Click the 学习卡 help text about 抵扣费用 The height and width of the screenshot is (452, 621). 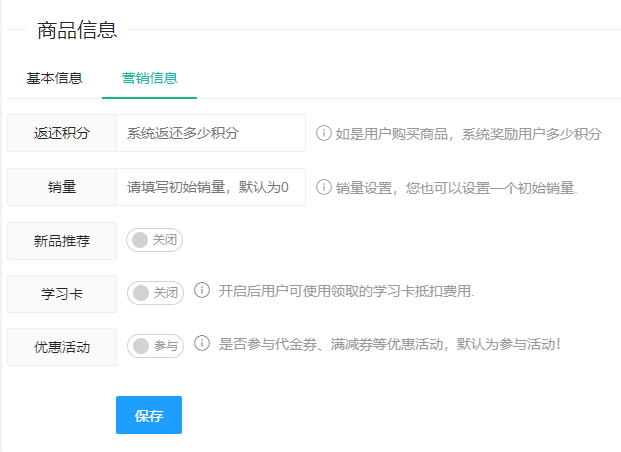click(346, 292)
